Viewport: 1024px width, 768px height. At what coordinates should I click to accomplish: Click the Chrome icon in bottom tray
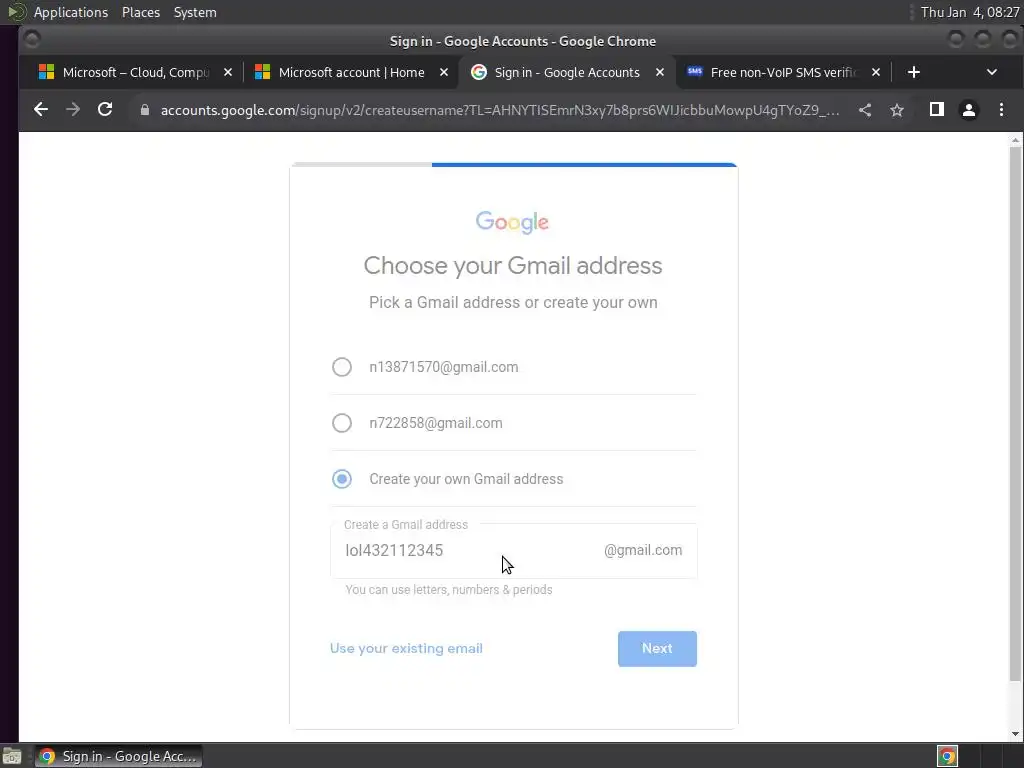coord(947,756)
